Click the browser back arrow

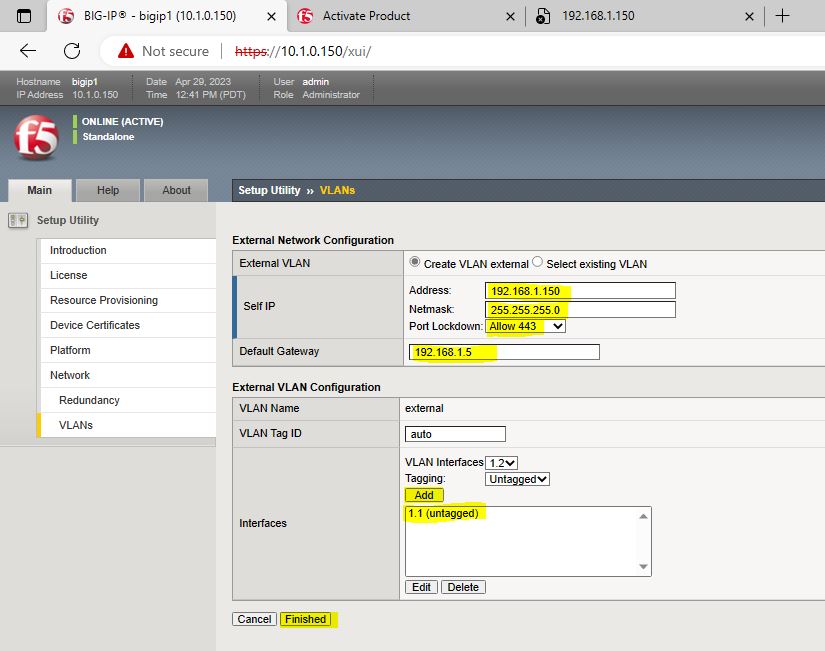click(28, 51)
